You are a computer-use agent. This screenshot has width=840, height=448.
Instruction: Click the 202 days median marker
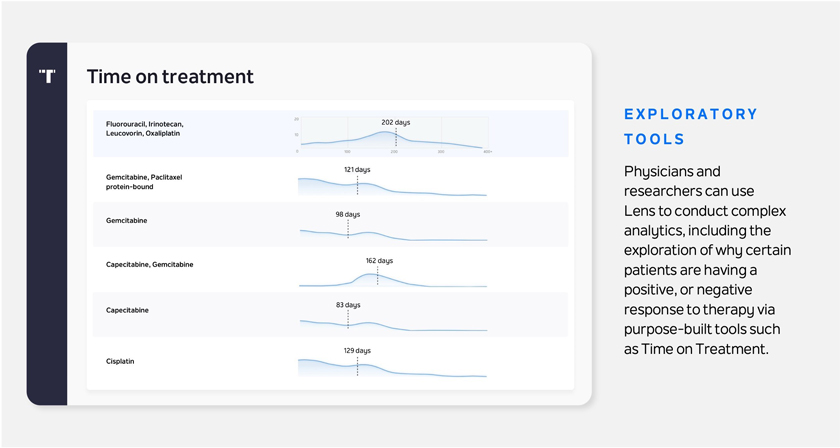396,123
